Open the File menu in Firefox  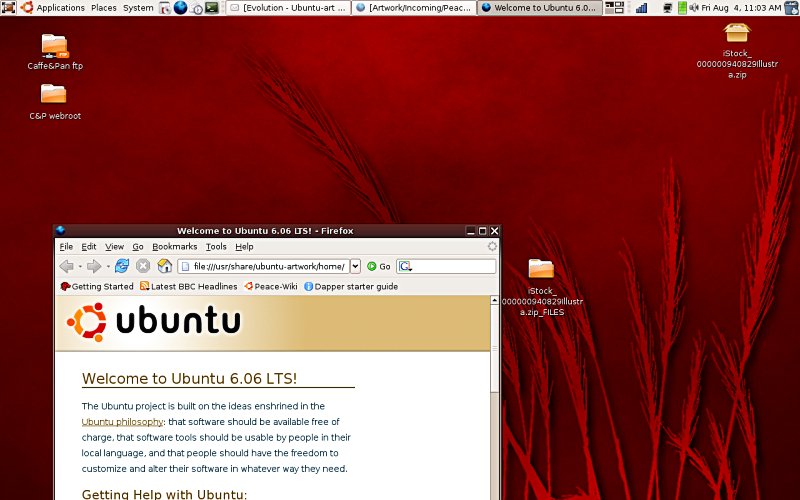pos(66,247)
